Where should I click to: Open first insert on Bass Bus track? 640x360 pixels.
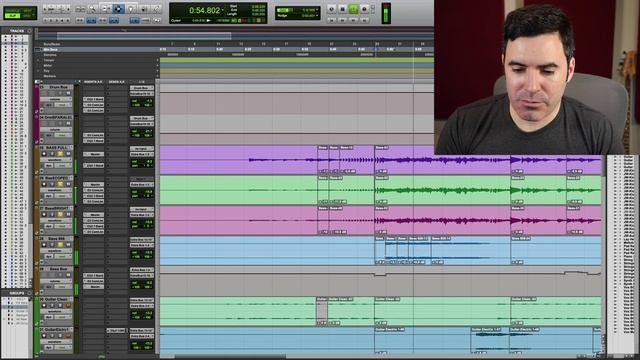(93, 276)
